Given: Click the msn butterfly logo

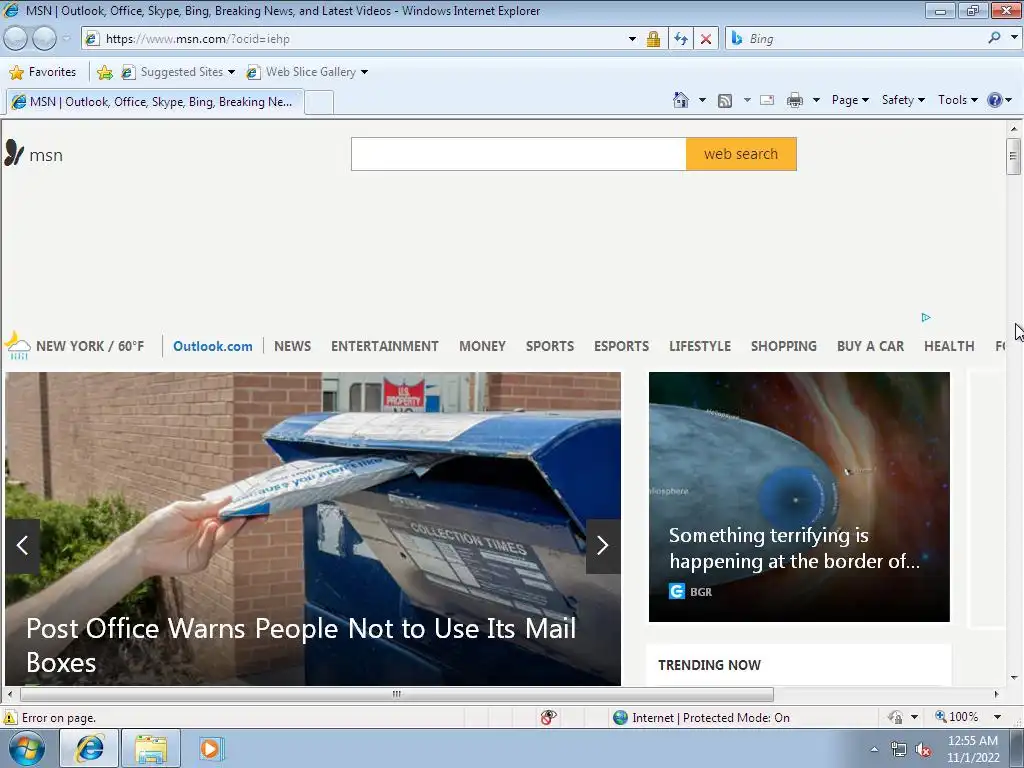Looking at the screenshot, I should tap(14, 153).
